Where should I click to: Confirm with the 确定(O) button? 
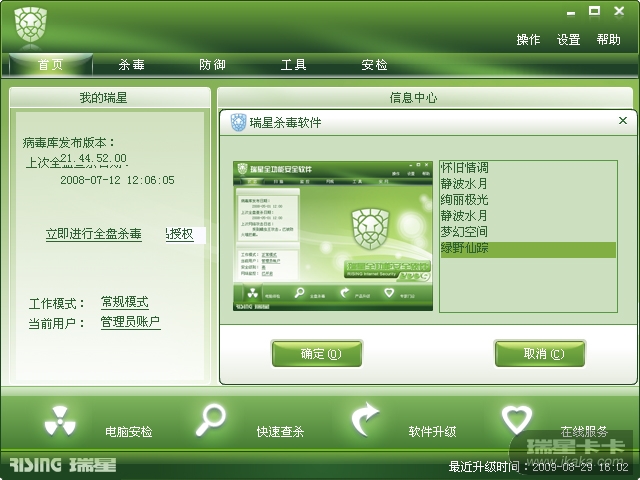tap(317, 353)
